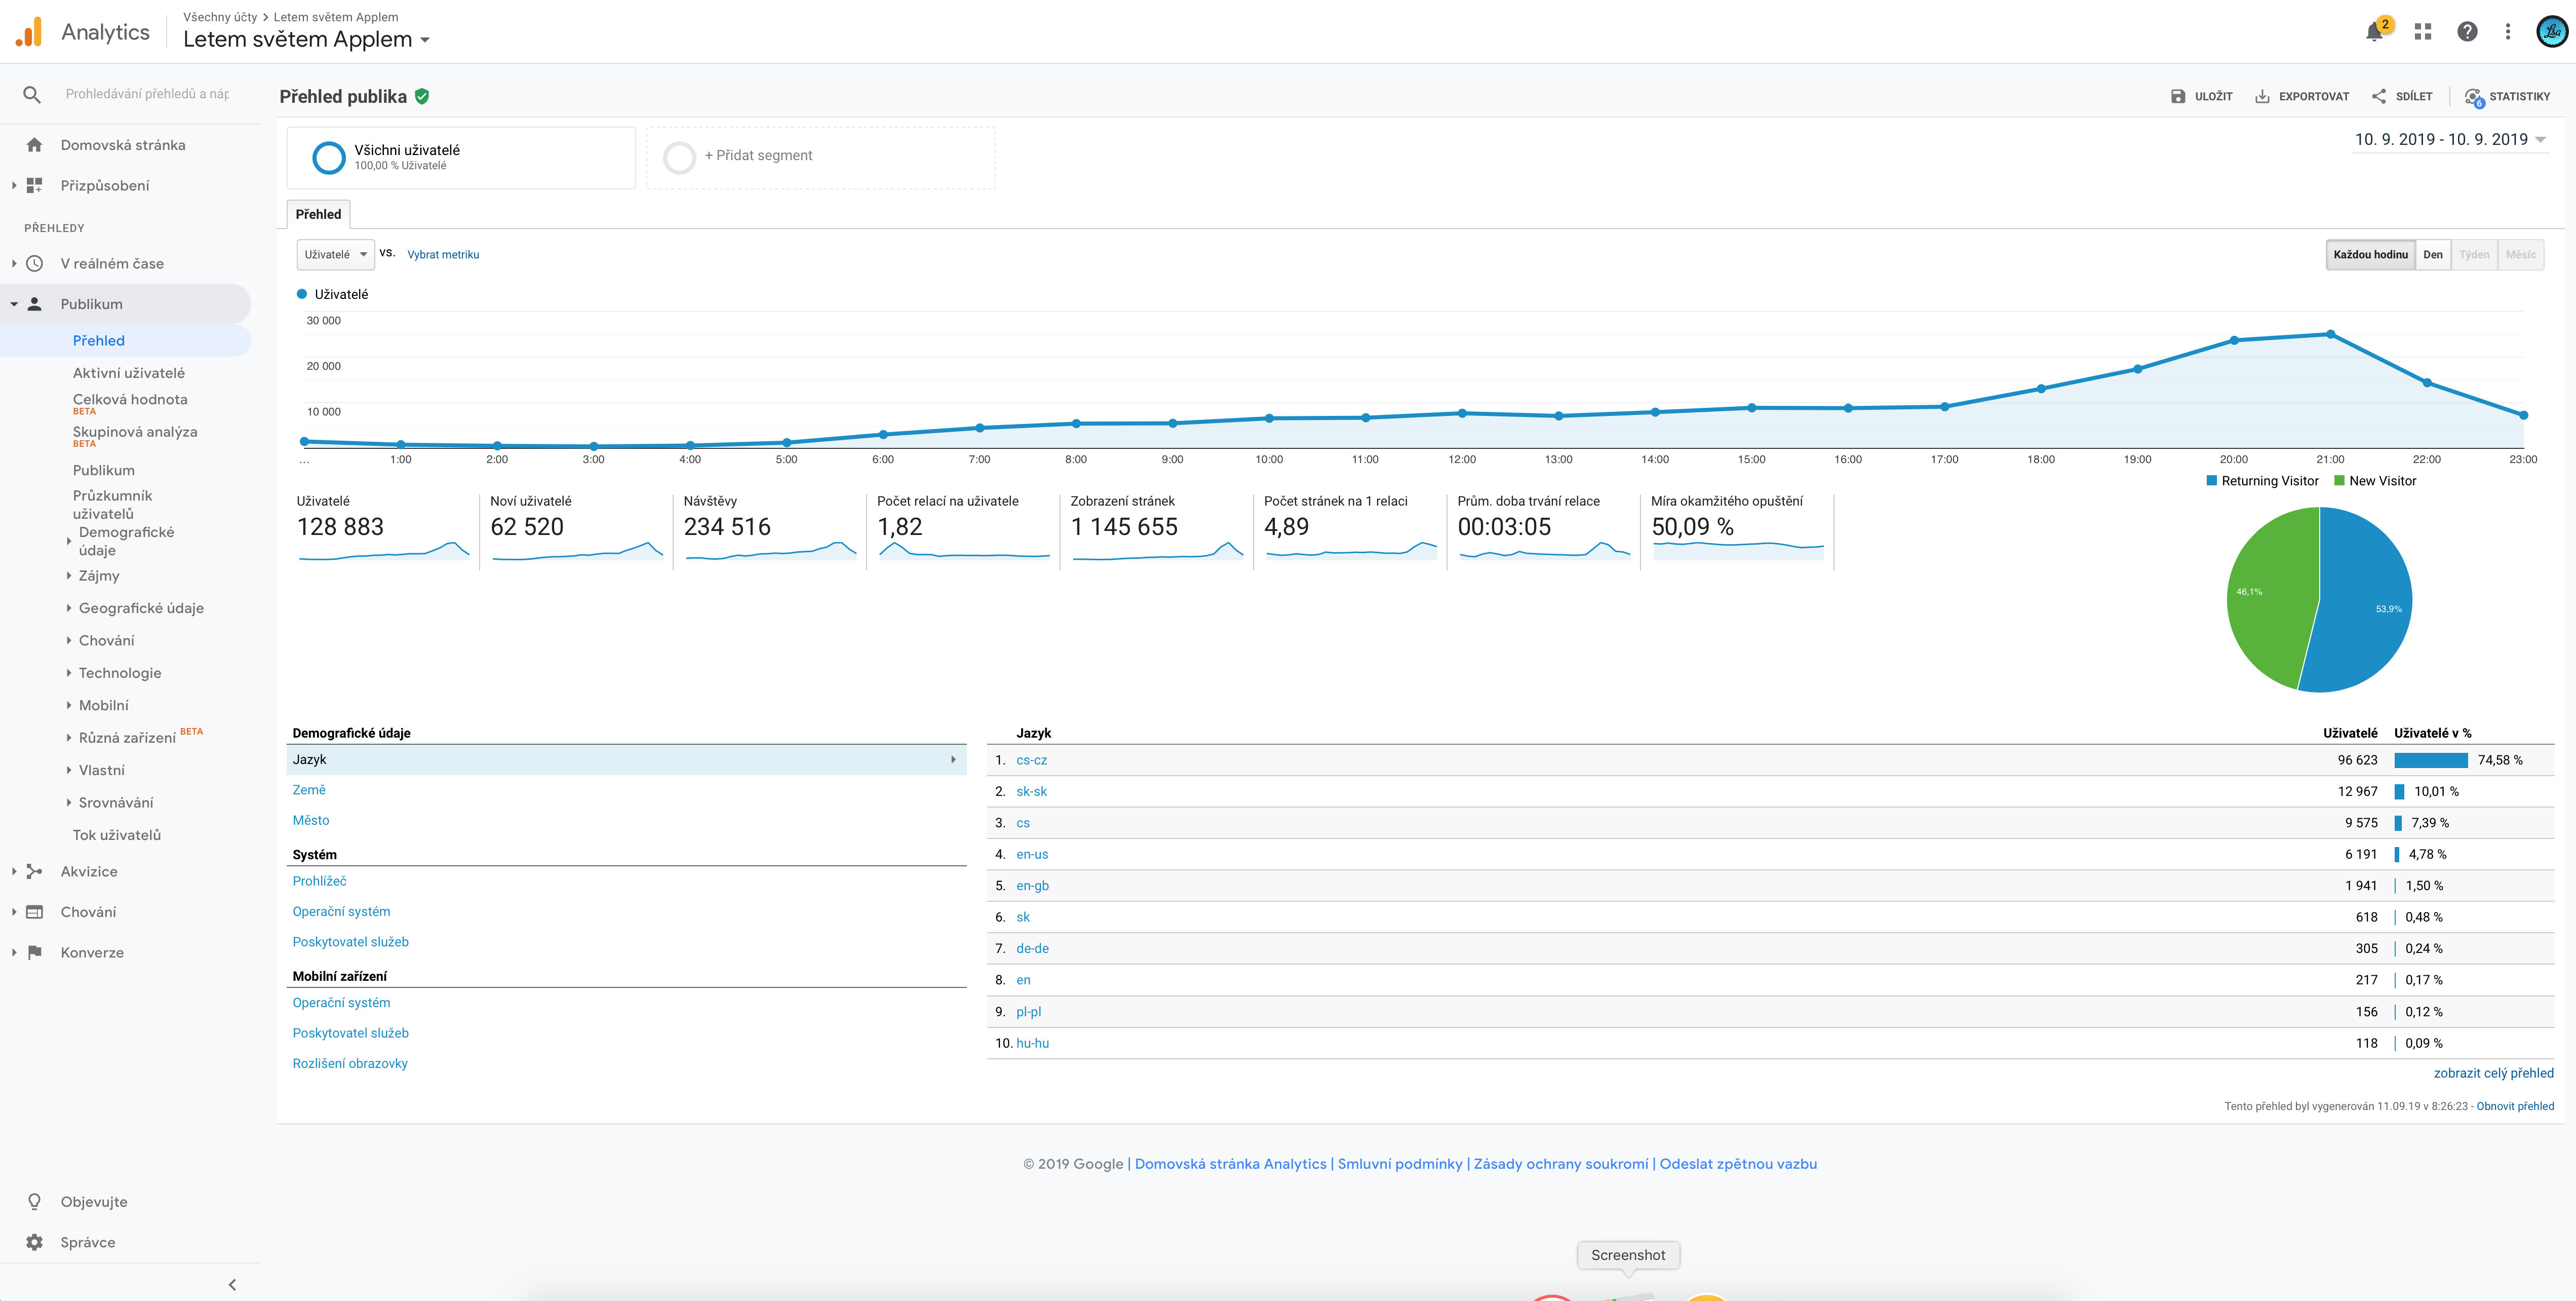Image resolution: width=2576 pixels, height=1301 pixels.
Task: Select the Každou hodinu granularity
Action: pos(2370,254)
